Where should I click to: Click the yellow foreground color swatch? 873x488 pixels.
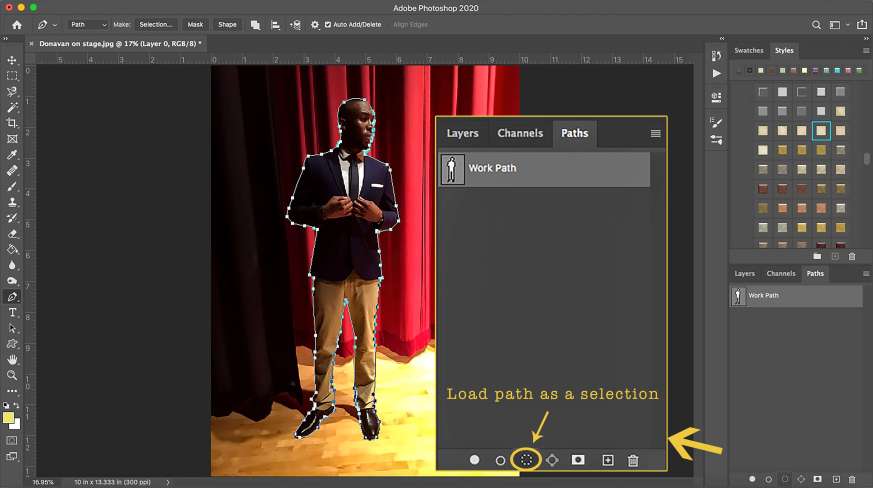pyautogui.click(x=9, y=417)
